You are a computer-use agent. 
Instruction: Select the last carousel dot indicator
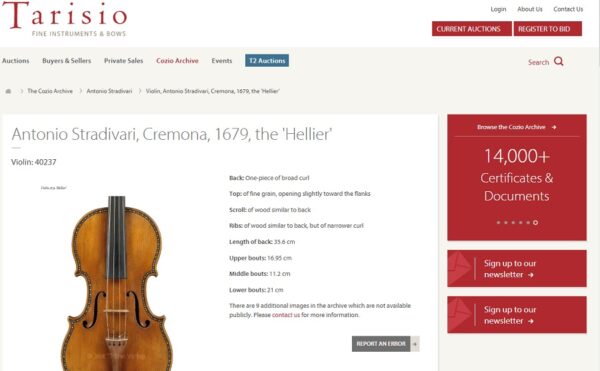pyautogui.click(x=535, y=222)
